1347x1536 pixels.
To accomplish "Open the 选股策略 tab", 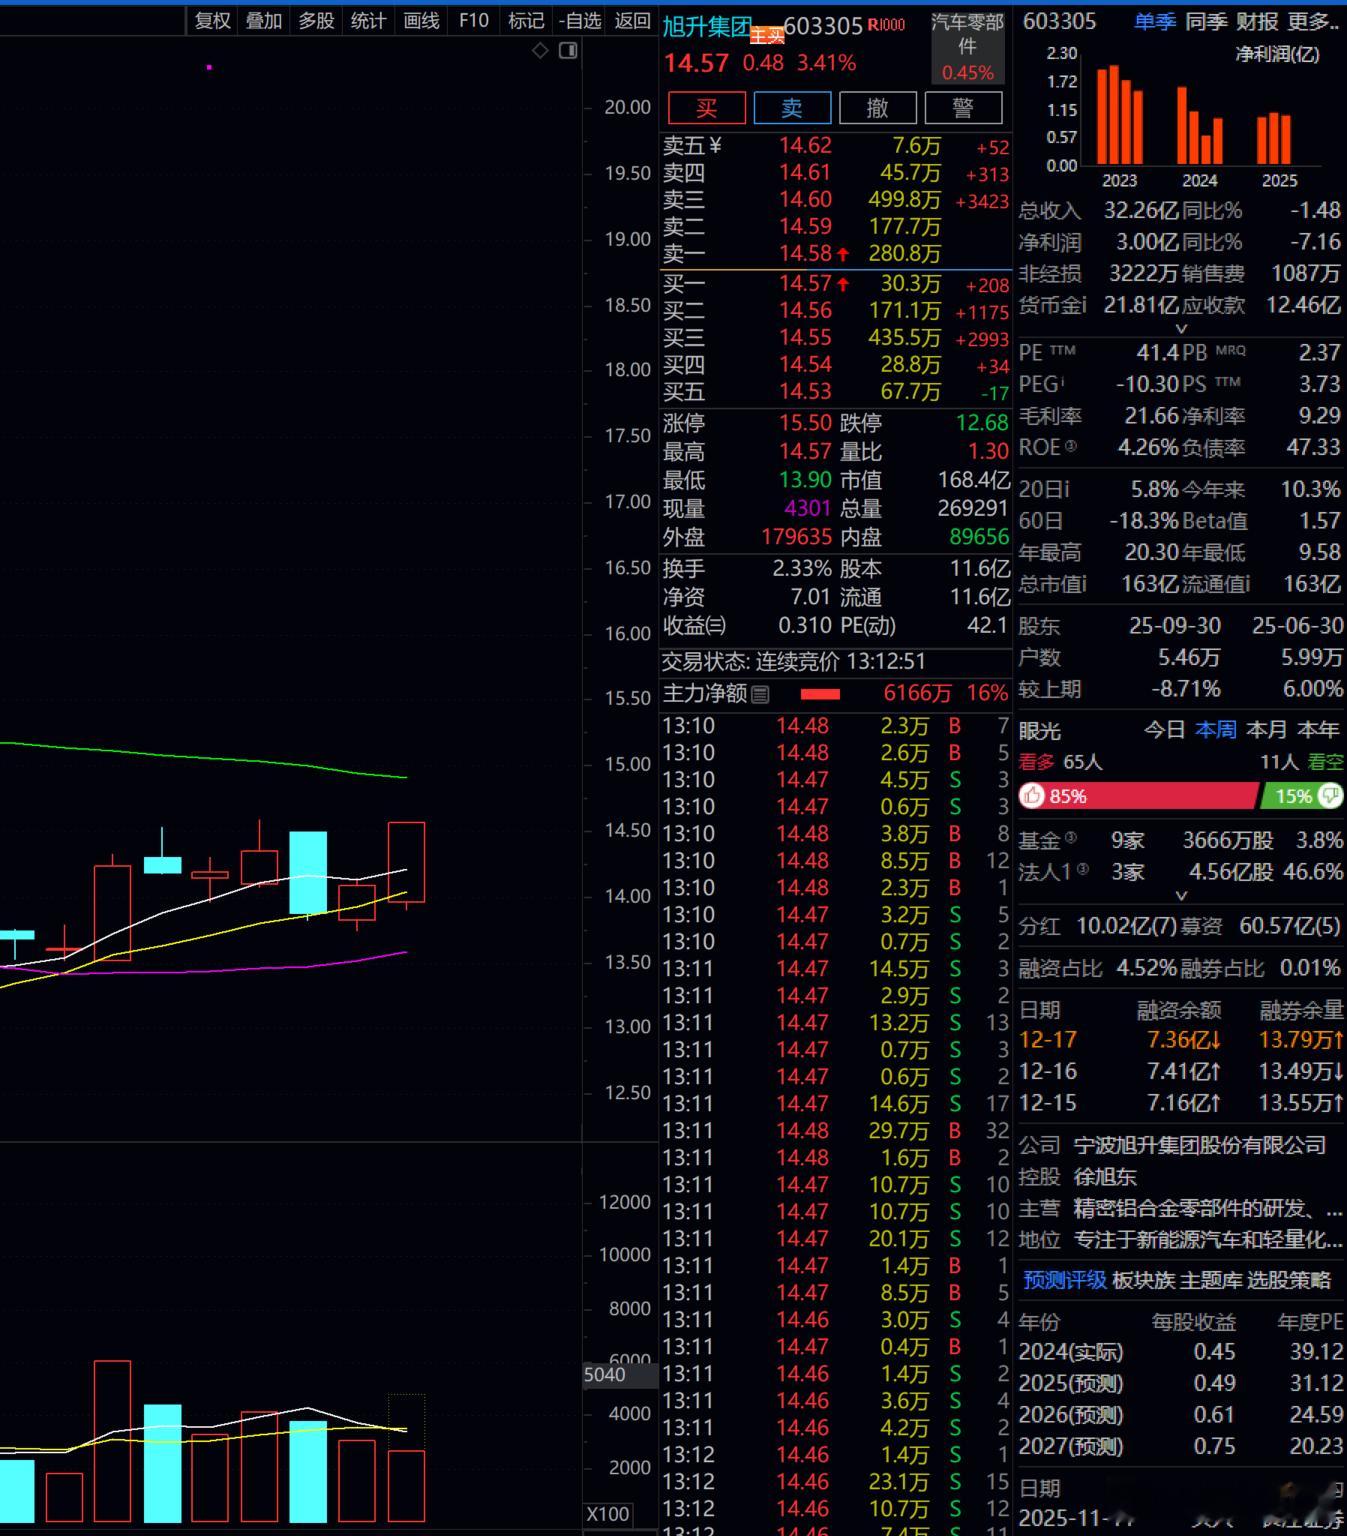I will (x=1289, y=1280).
